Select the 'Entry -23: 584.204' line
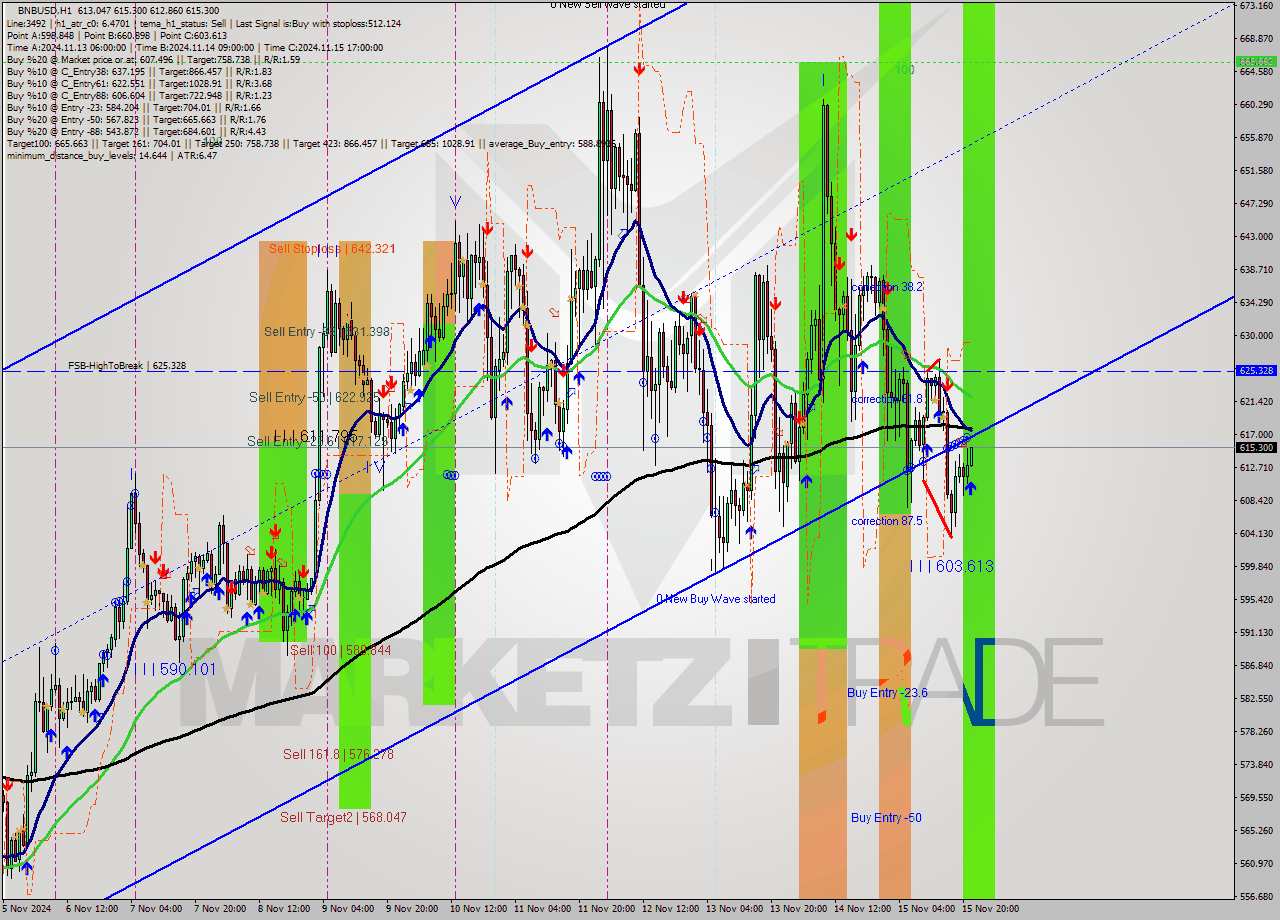Viewport: 1280px width, 920px height. (x=133, y=107)
